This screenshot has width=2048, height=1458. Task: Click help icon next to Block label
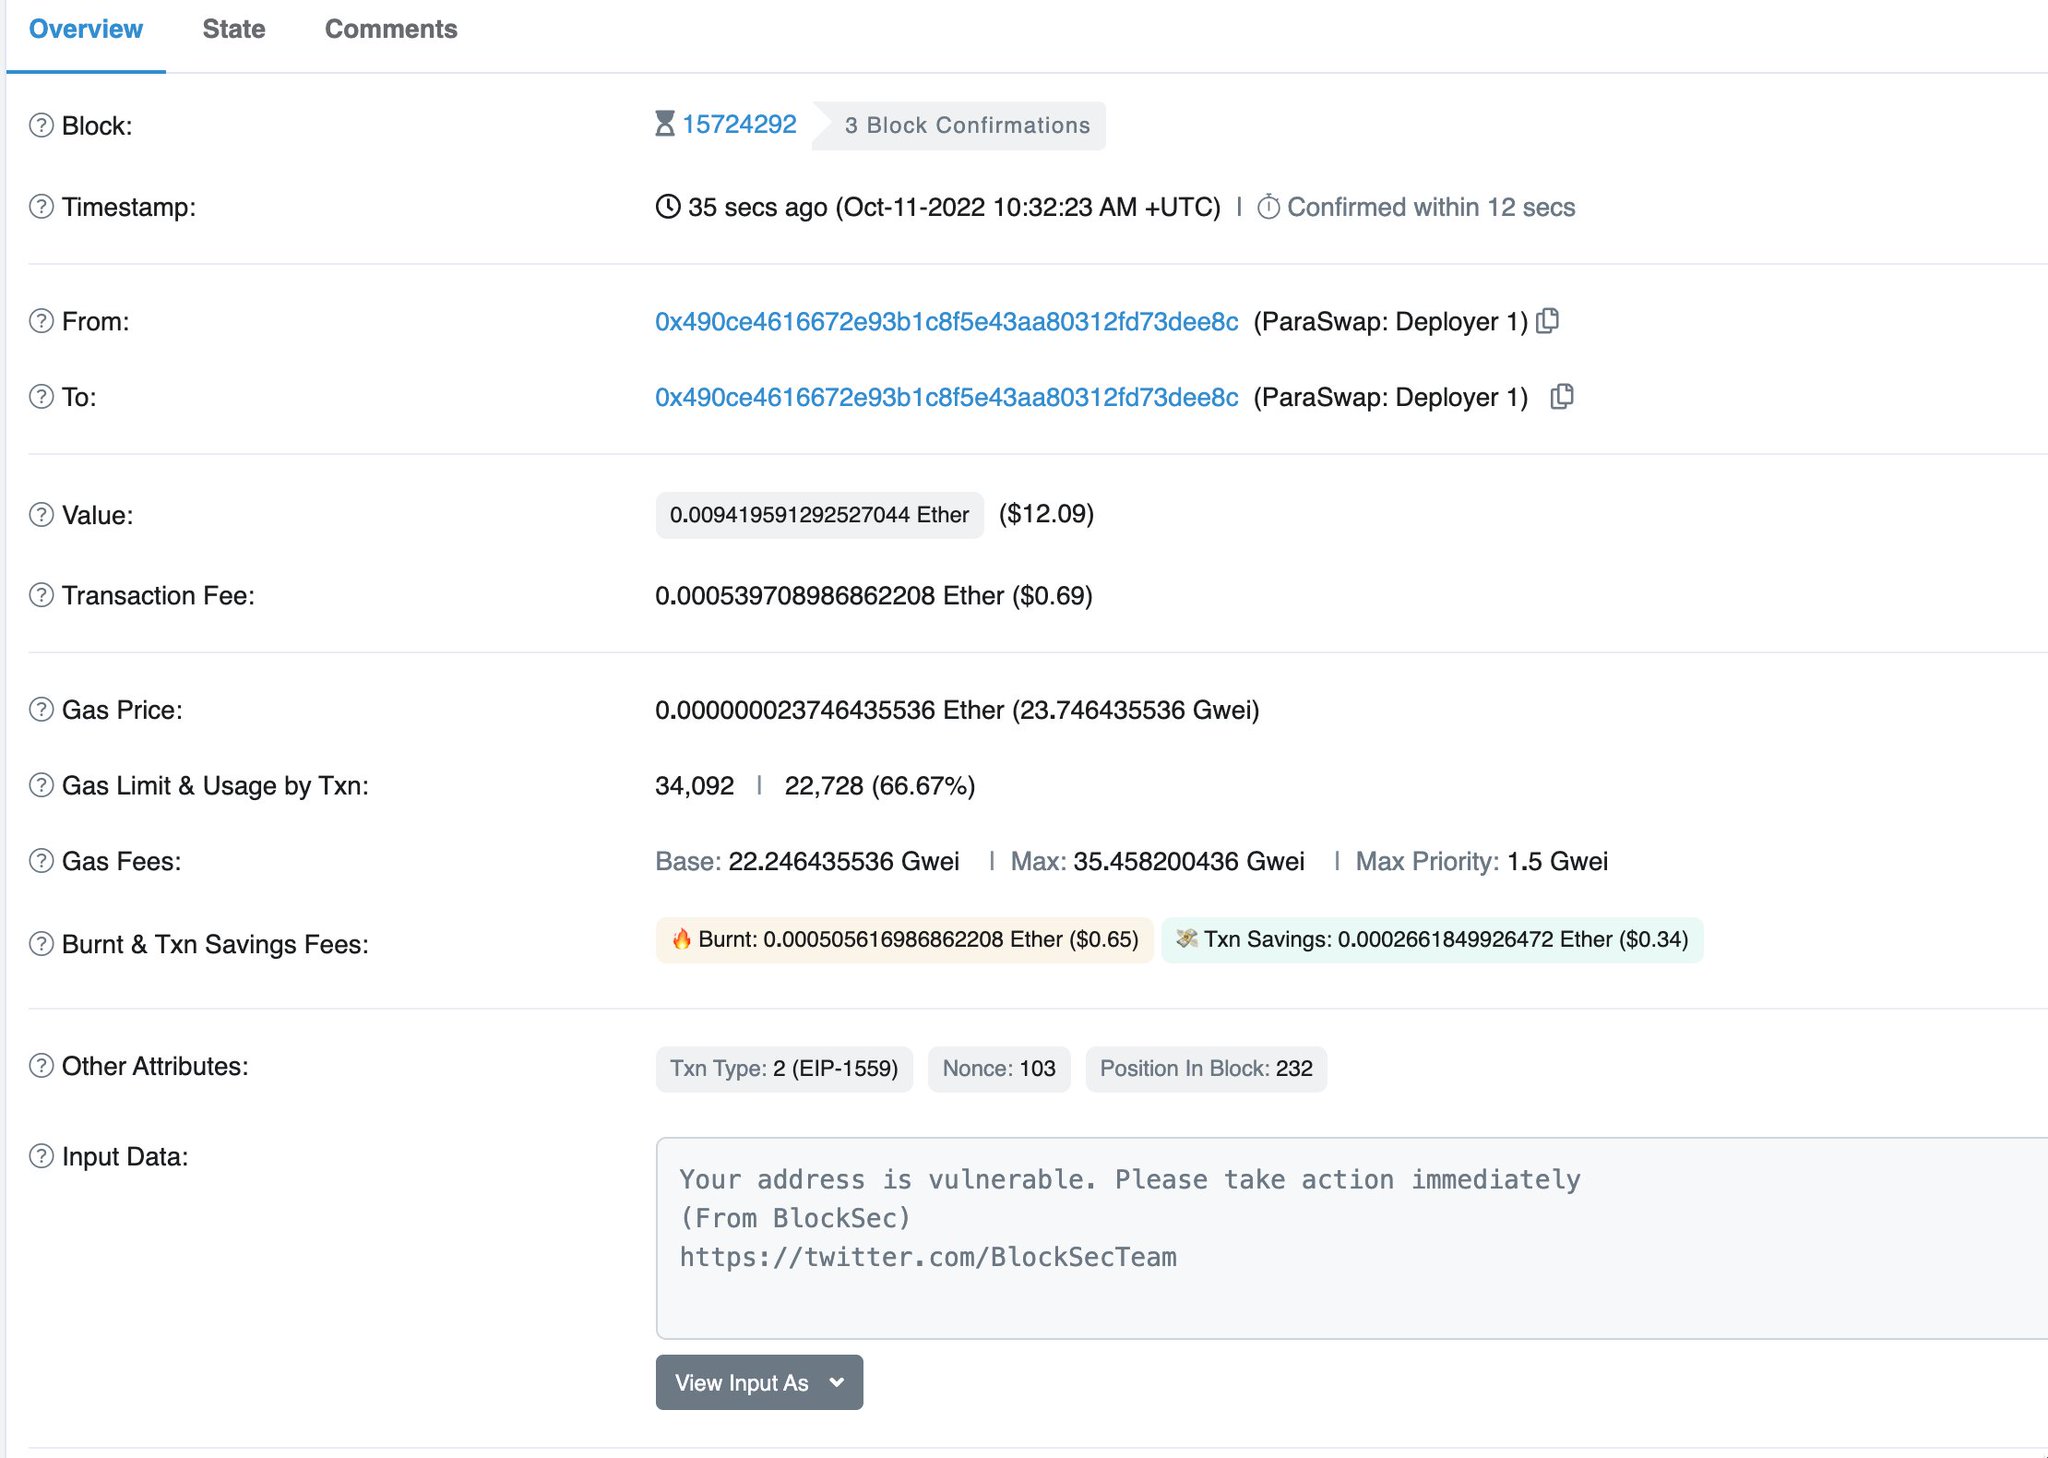pos(41,126)
